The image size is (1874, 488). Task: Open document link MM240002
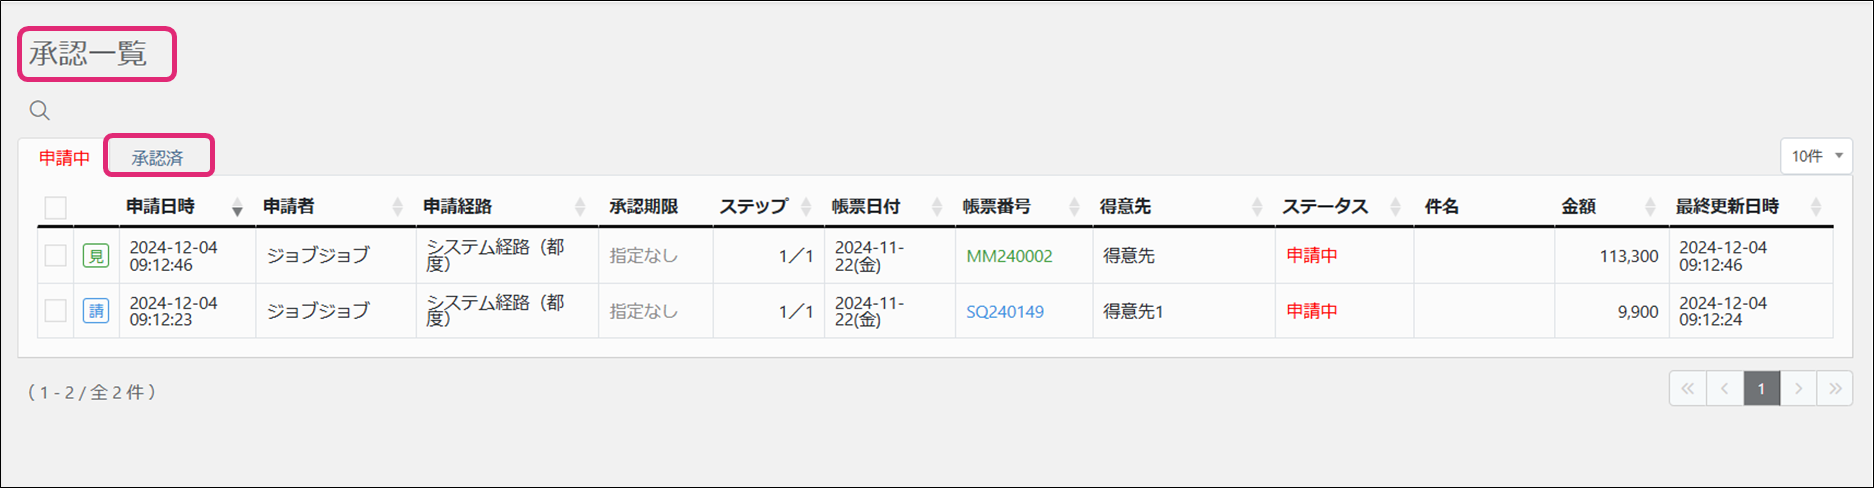click(x=1009, y=256)
